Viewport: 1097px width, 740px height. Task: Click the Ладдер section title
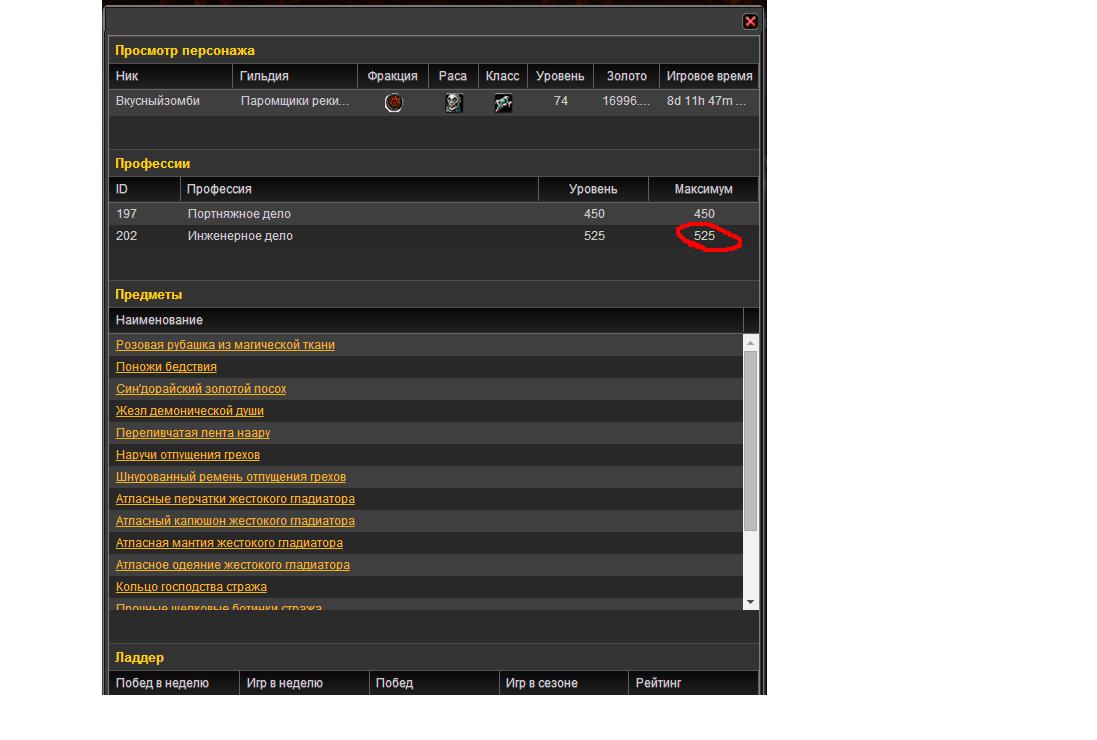coord(139,657)
